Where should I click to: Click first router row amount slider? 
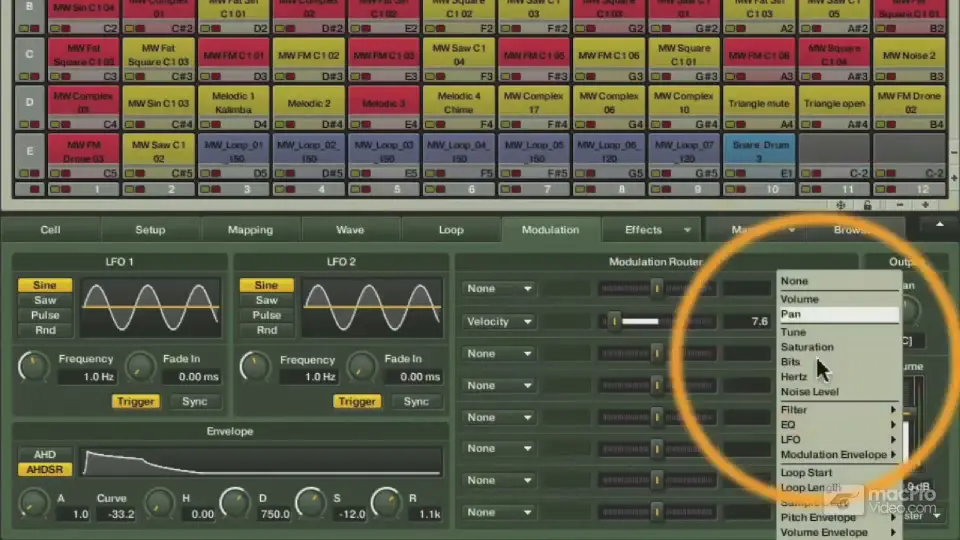[x=656, y=288]
